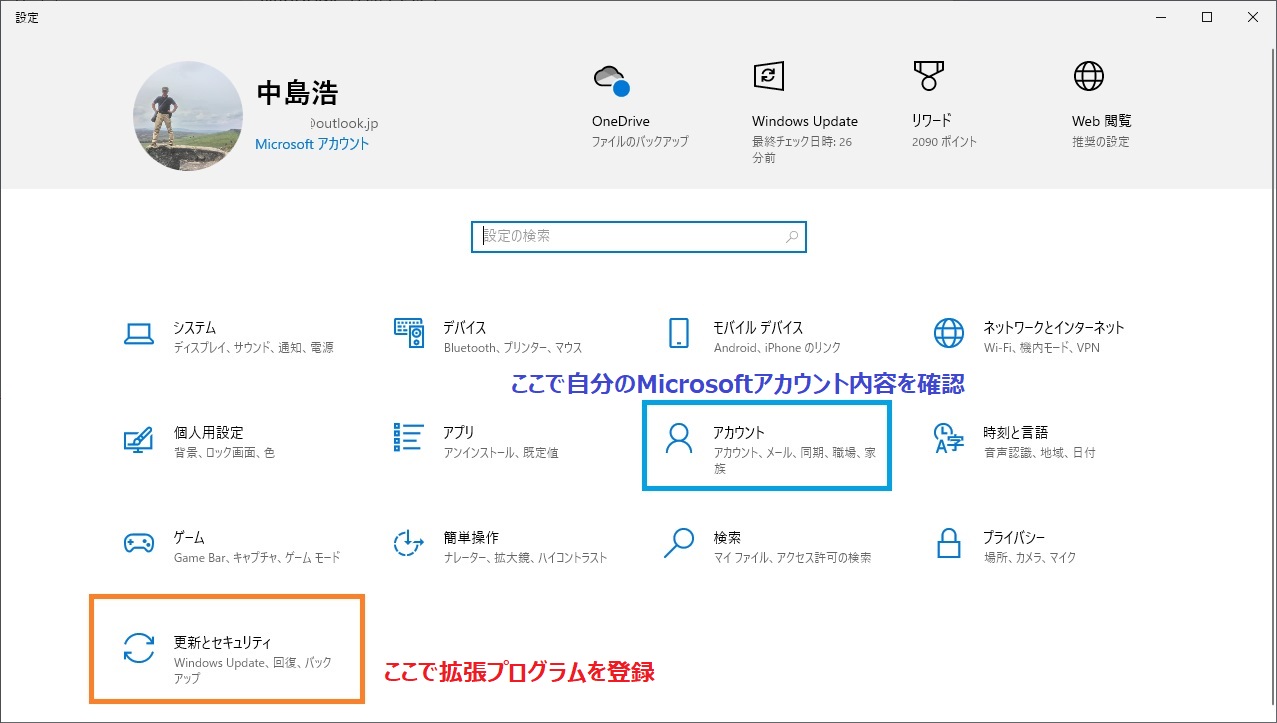1277x723 pixels.
Task: Open the OneDrive file backup shortcut
Action: point(611,79)
